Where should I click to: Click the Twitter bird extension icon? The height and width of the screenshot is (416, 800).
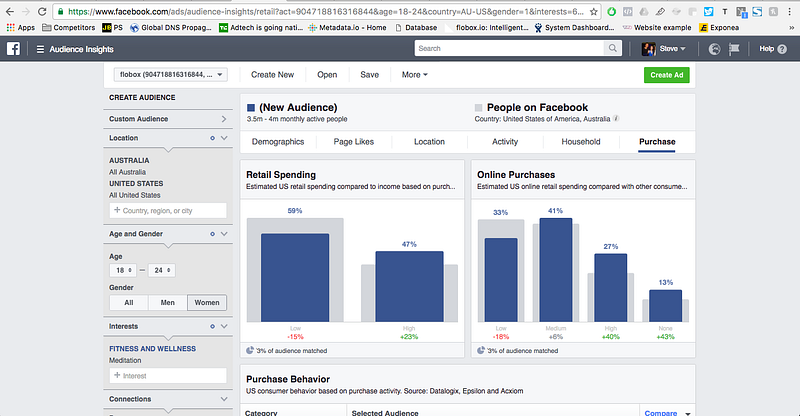pos(709,11)
